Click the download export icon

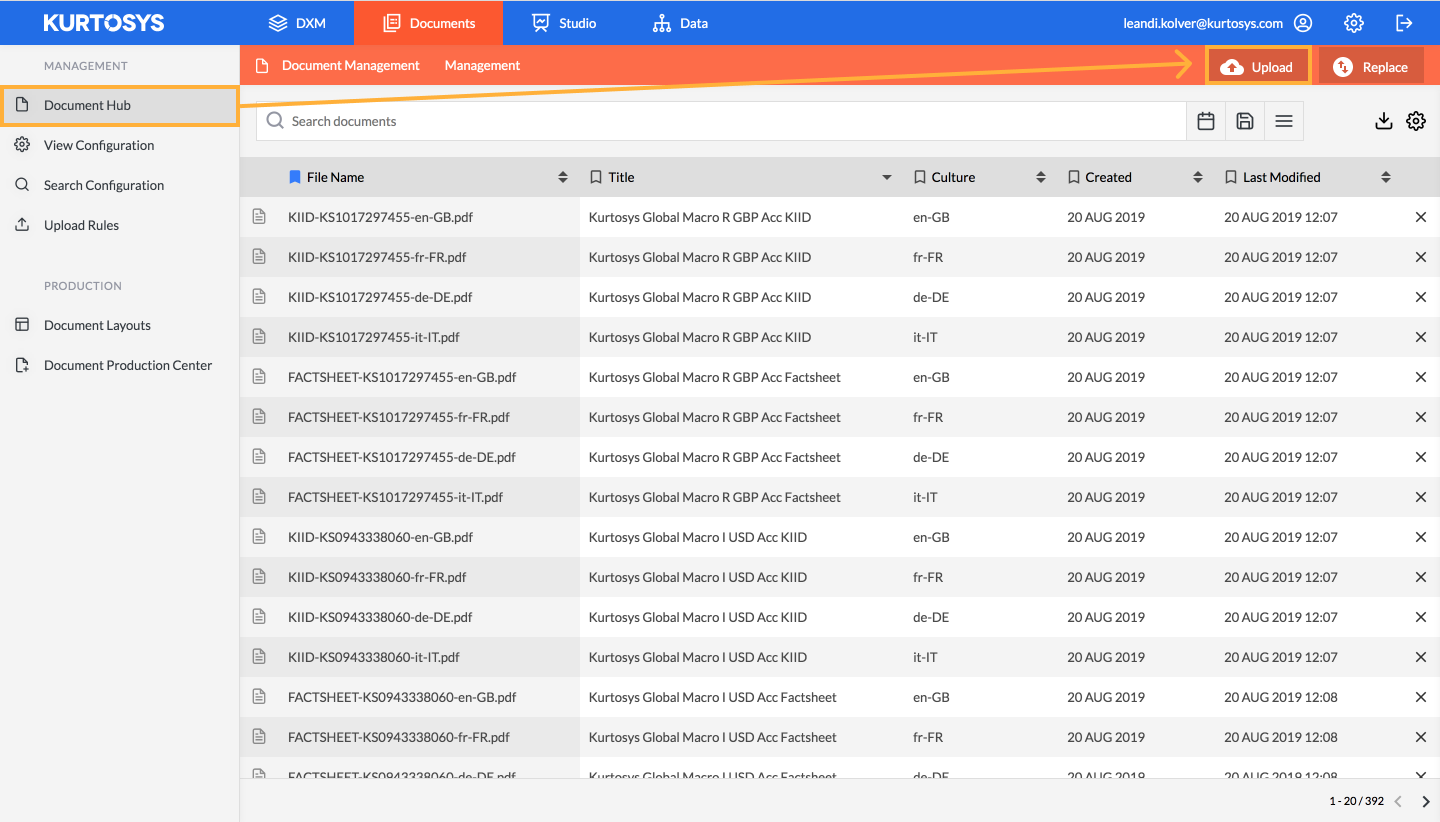1384,121
